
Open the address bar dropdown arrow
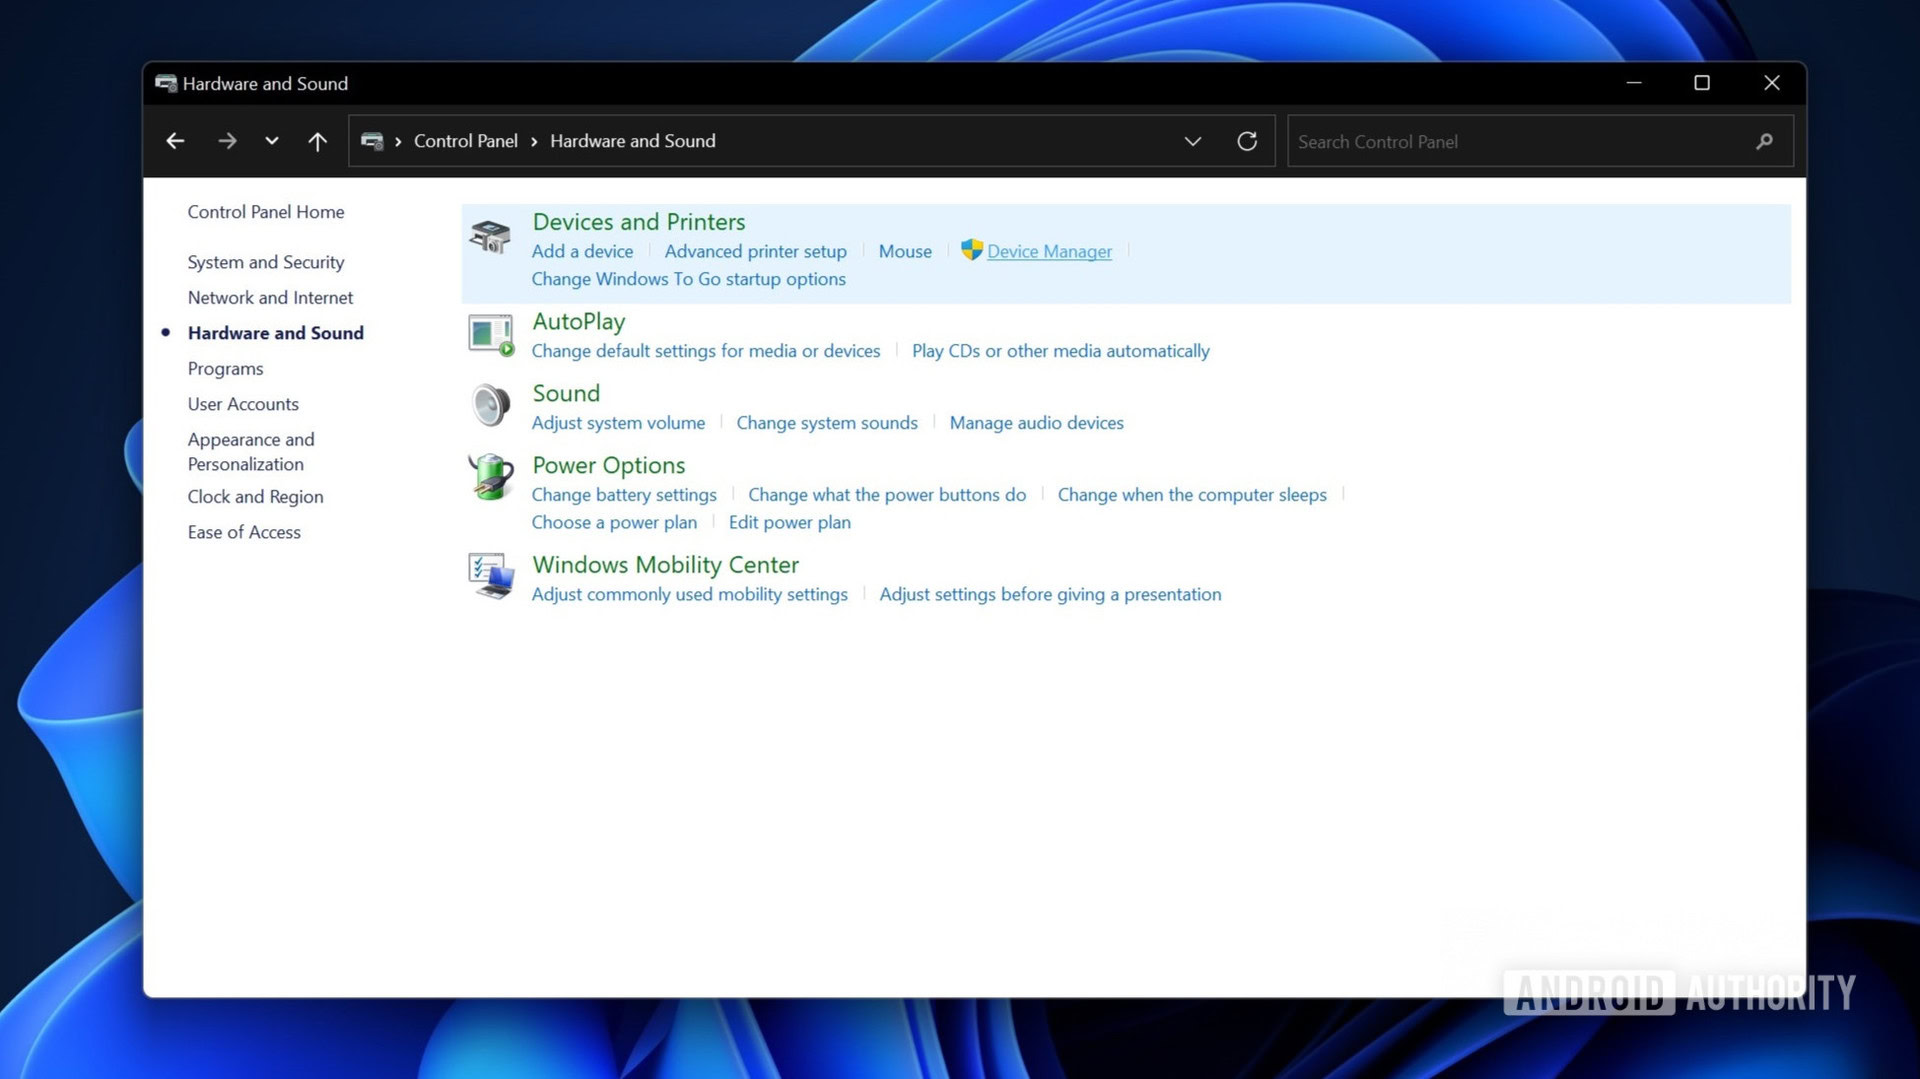coord(1192,141)
